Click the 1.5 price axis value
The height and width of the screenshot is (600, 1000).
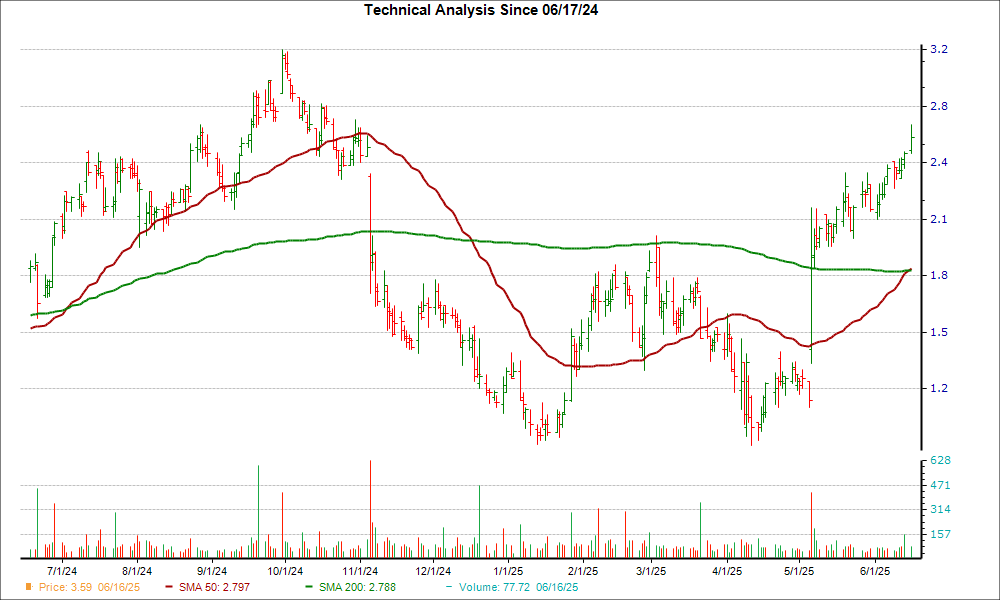pos(939,332)
